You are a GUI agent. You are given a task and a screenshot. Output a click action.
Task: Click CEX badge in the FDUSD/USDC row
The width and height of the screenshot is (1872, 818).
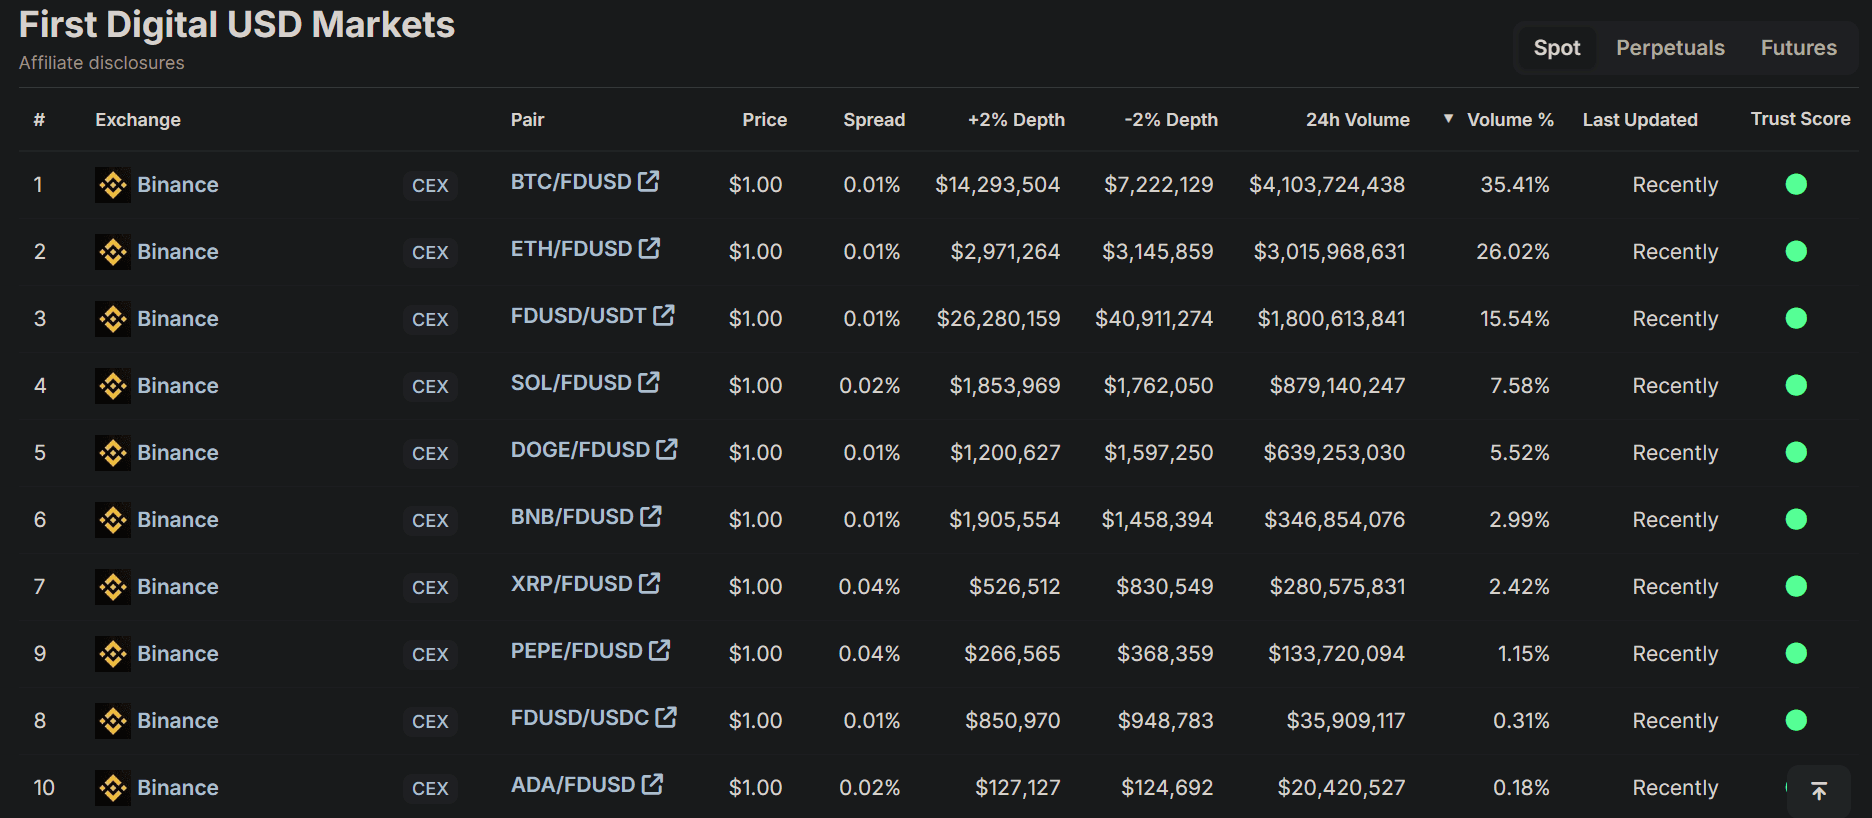[430, 721]
